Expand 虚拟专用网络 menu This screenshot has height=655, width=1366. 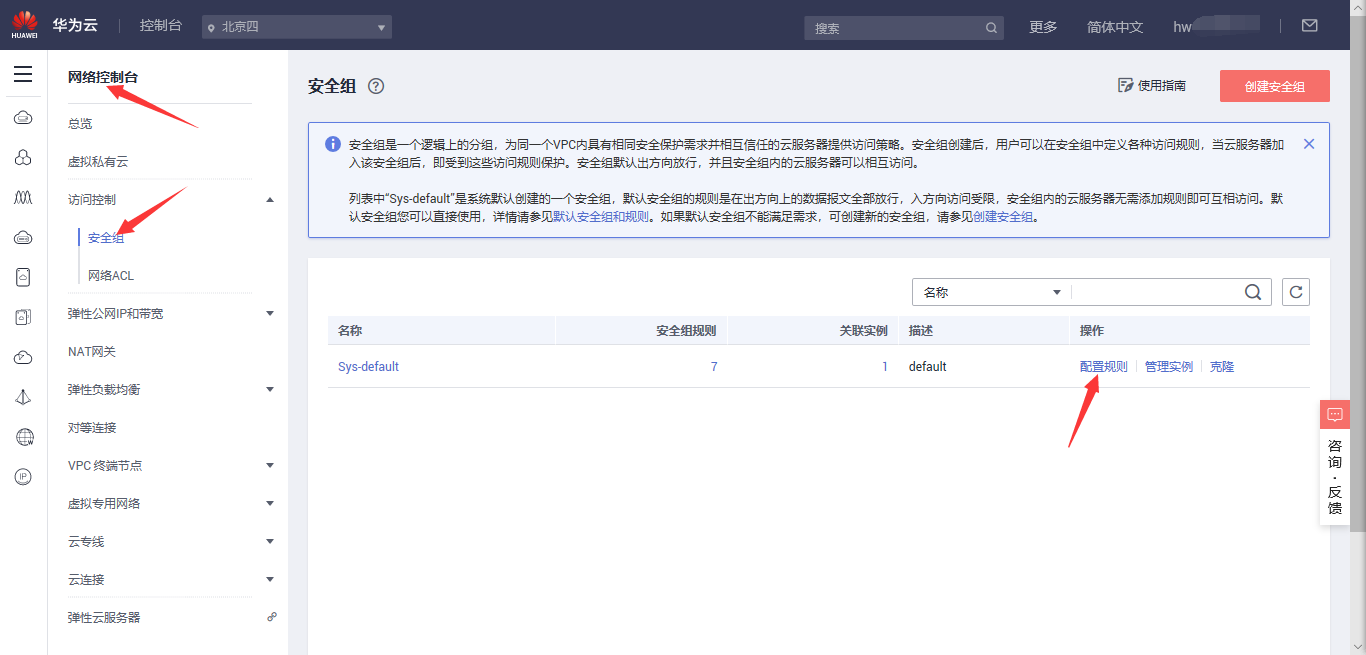point(270,503)
